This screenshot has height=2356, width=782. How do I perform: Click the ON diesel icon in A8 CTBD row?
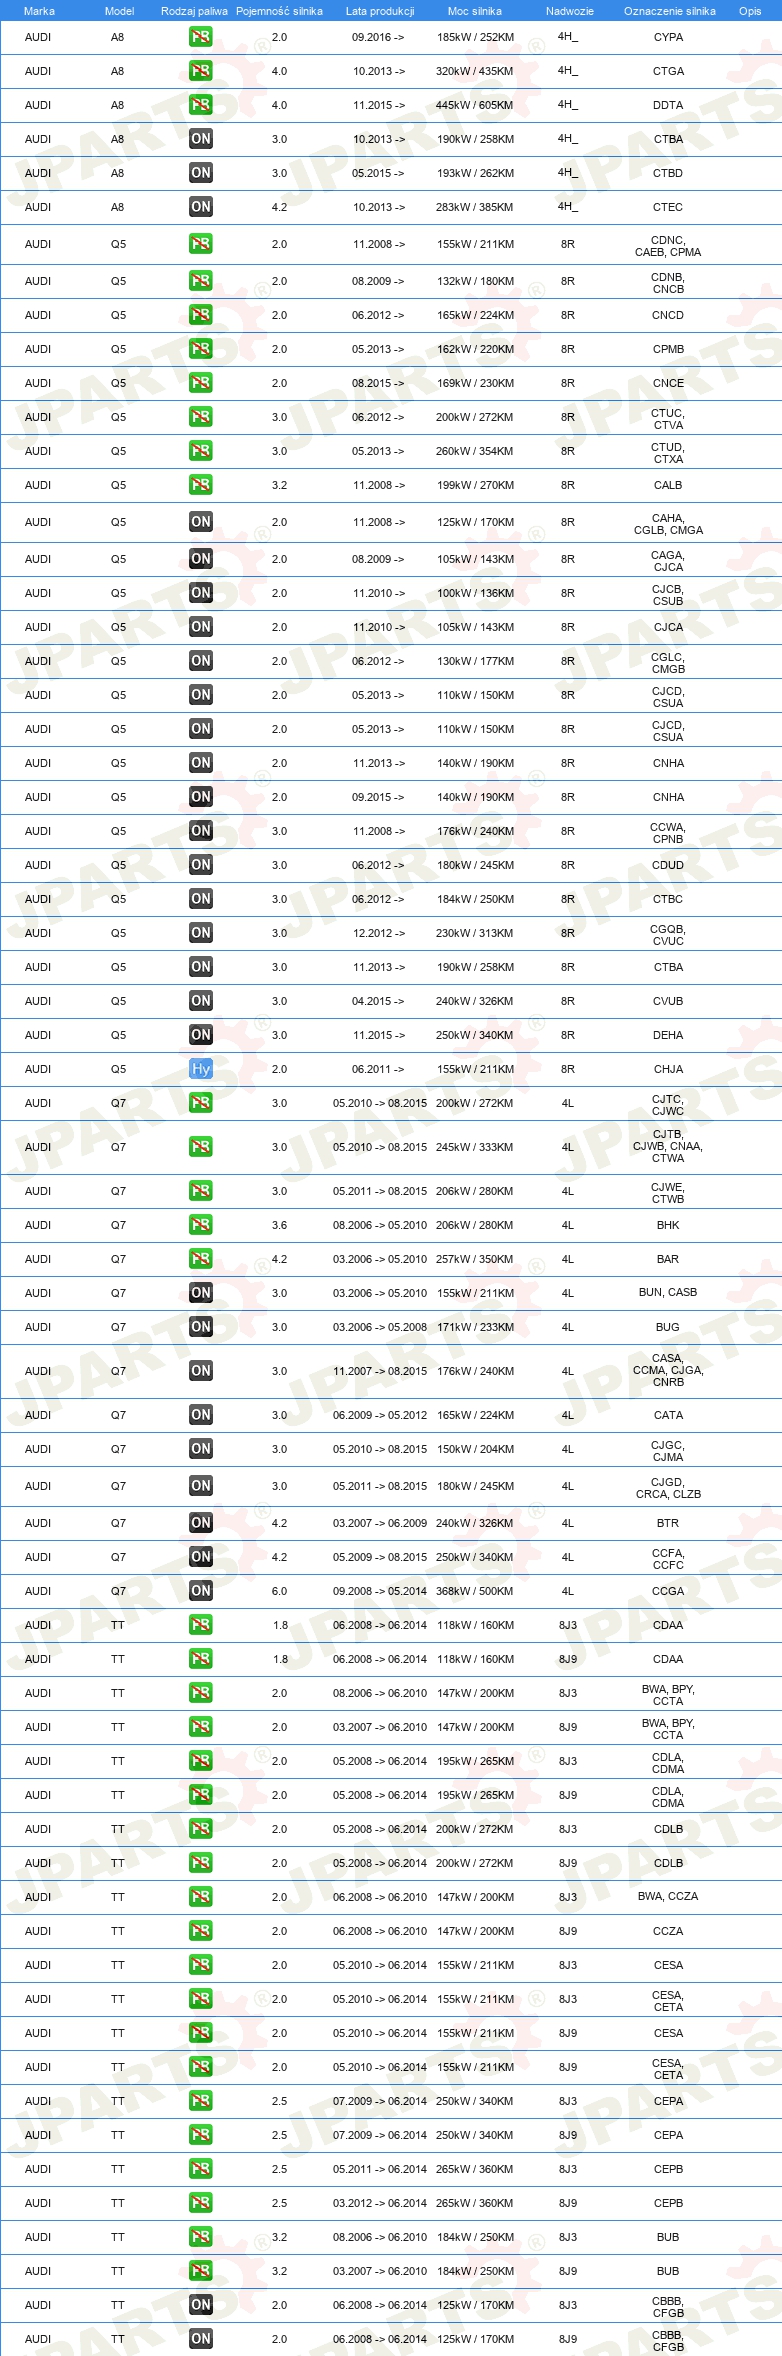201,173
